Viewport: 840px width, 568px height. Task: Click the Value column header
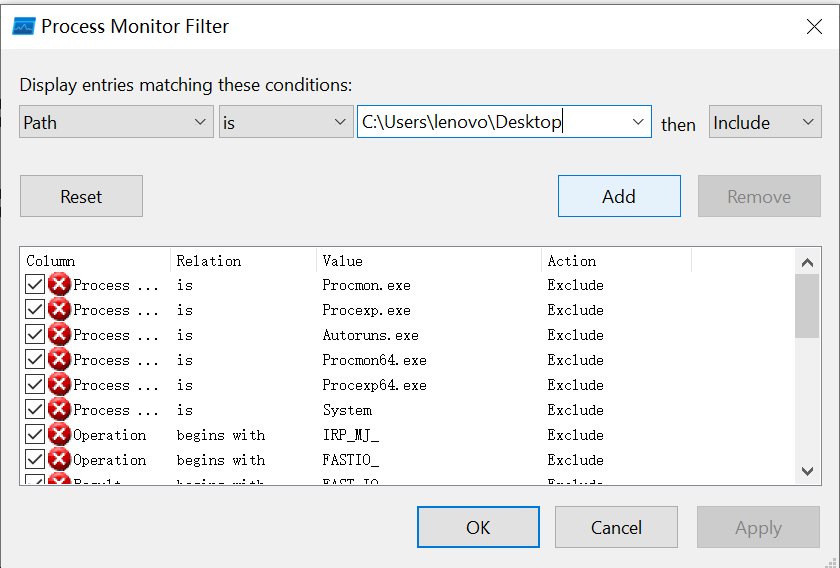pos(342,261)
